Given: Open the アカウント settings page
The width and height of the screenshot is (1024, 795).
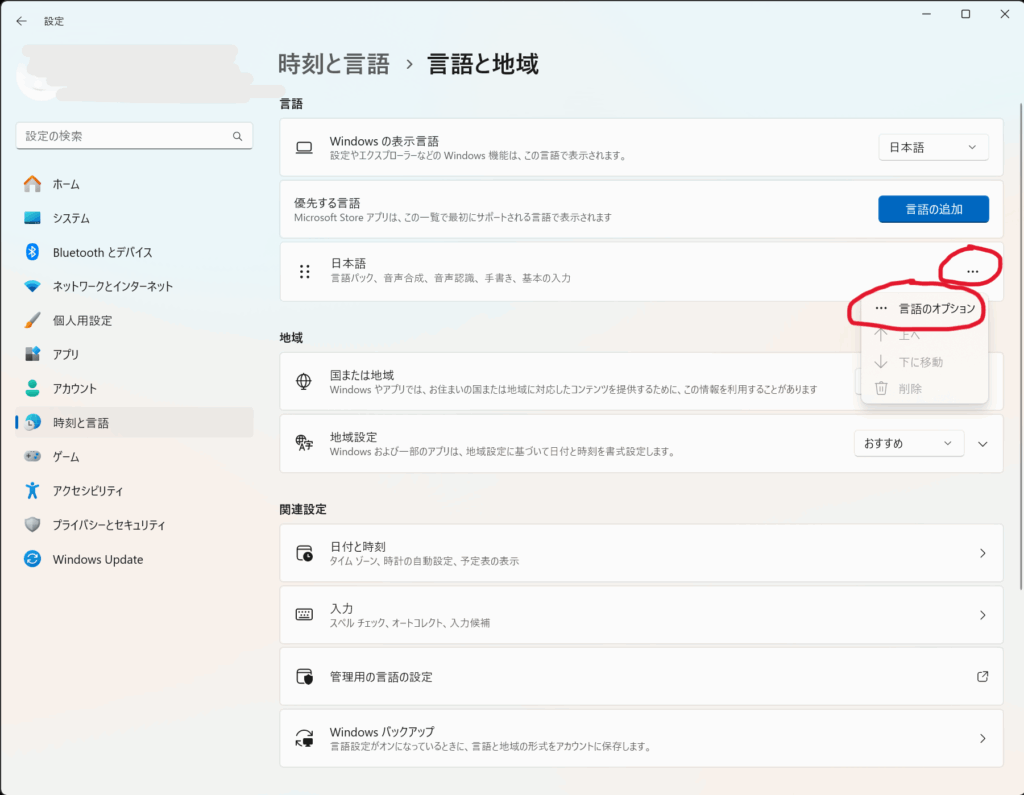Looking at the screenshot, I should click(134, 388).
